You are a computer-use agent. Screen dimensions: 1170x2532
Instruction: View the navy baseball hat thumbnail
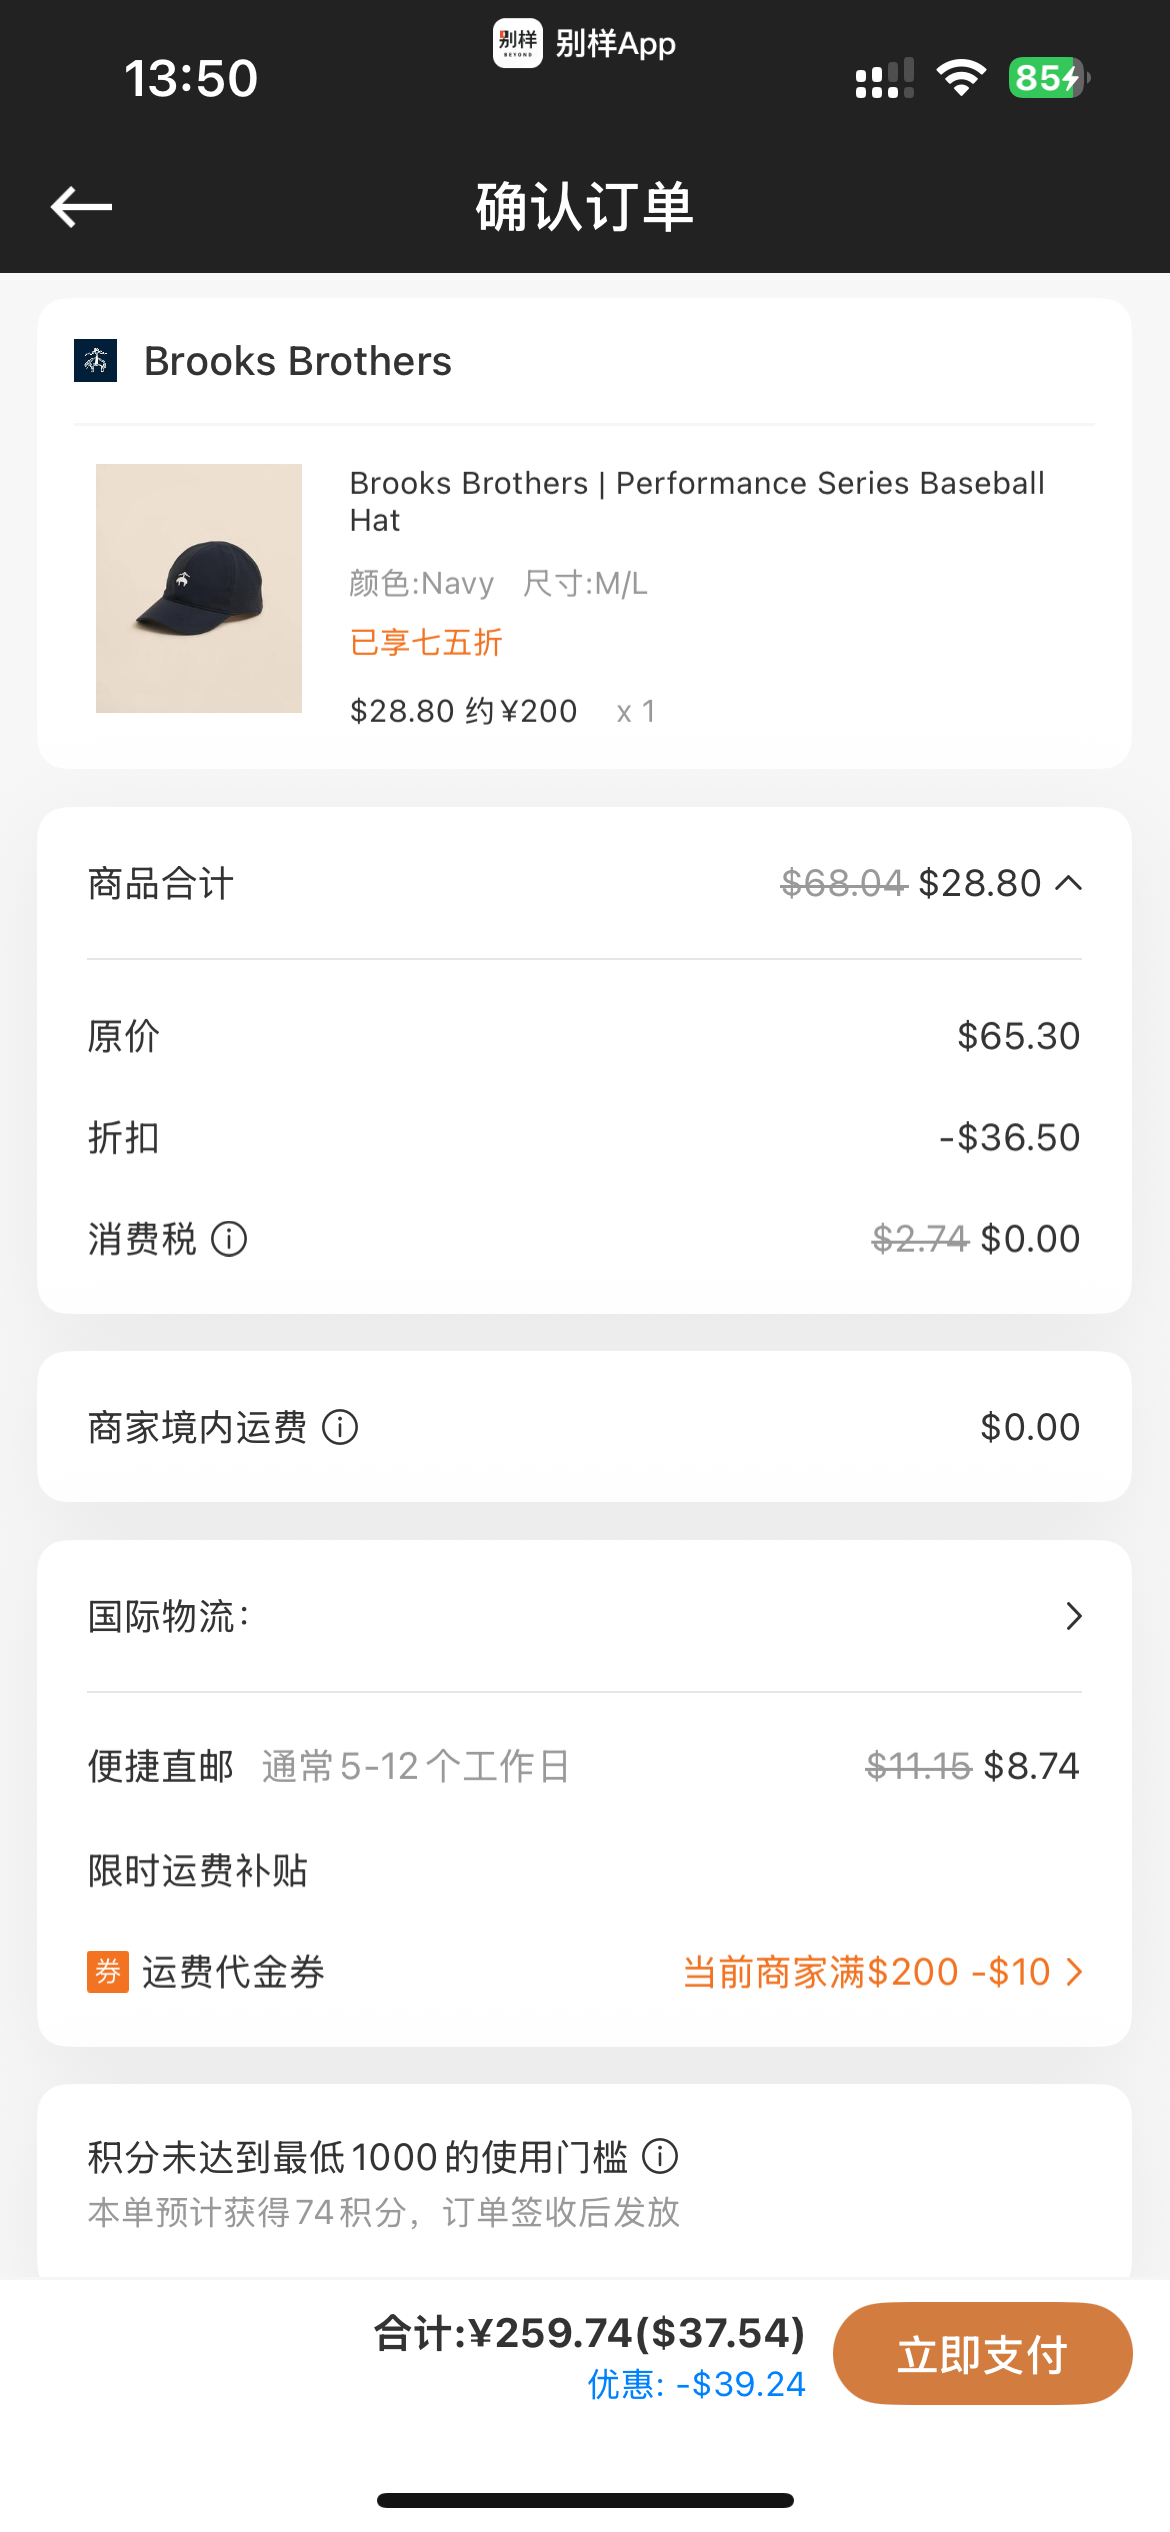199,588
